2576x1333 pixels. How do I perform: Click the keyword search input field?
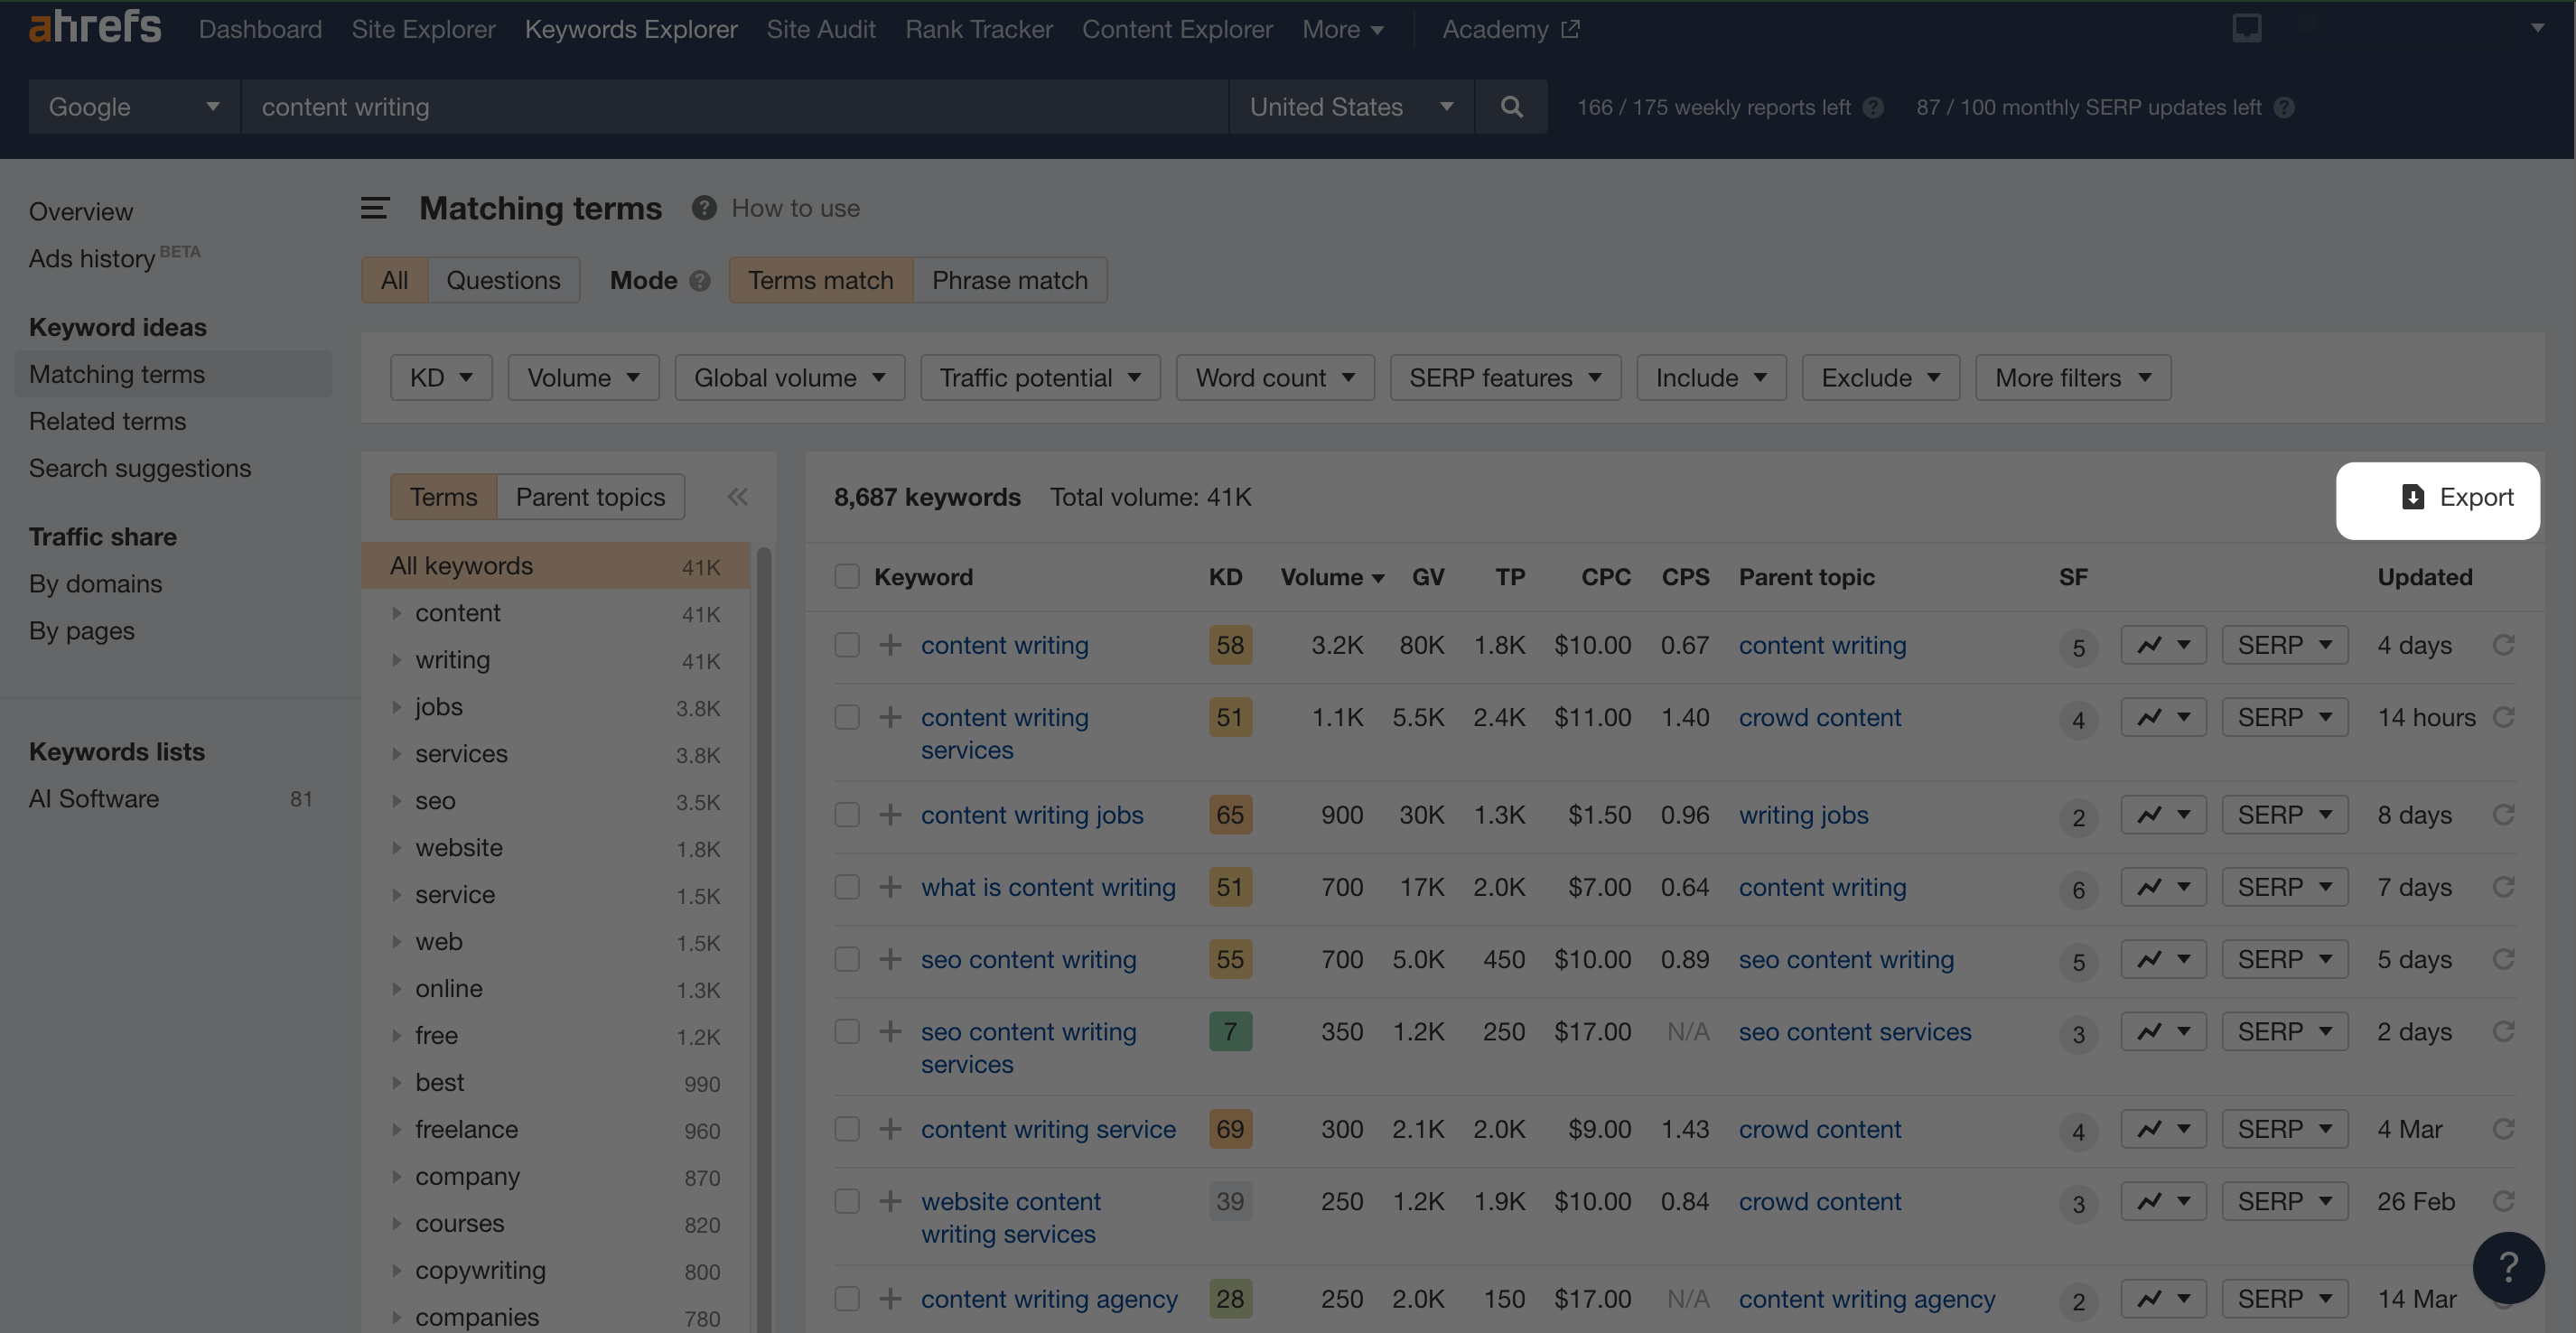coord(734,107)
